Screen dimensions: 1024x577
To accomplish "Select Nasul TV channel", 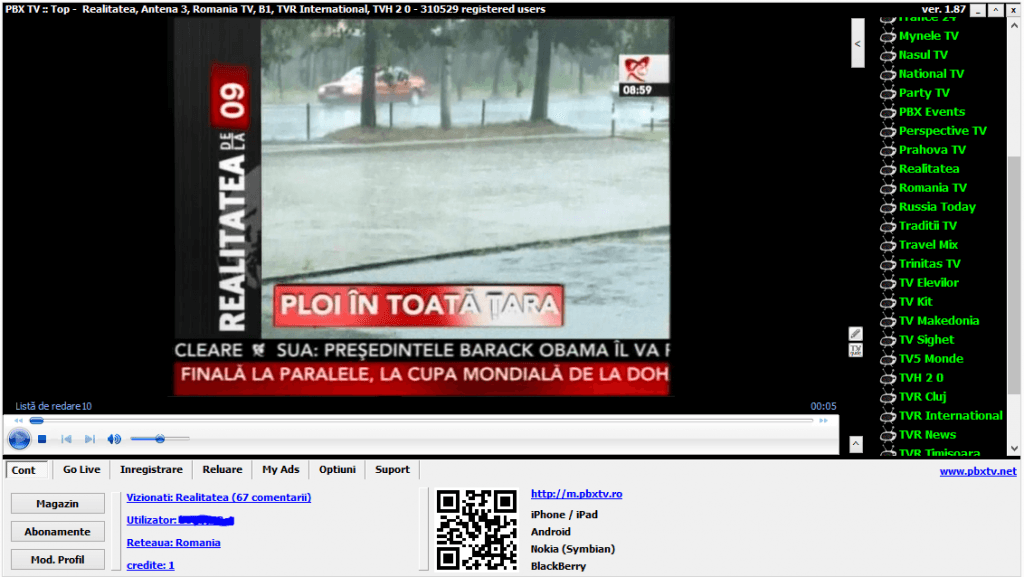I will point(923,55).
